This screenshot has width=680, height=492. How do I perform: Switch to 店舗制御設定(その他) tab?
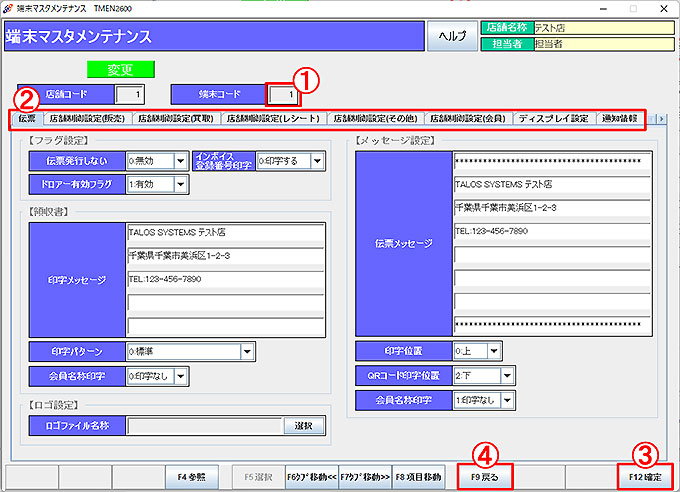click(375, 118)
